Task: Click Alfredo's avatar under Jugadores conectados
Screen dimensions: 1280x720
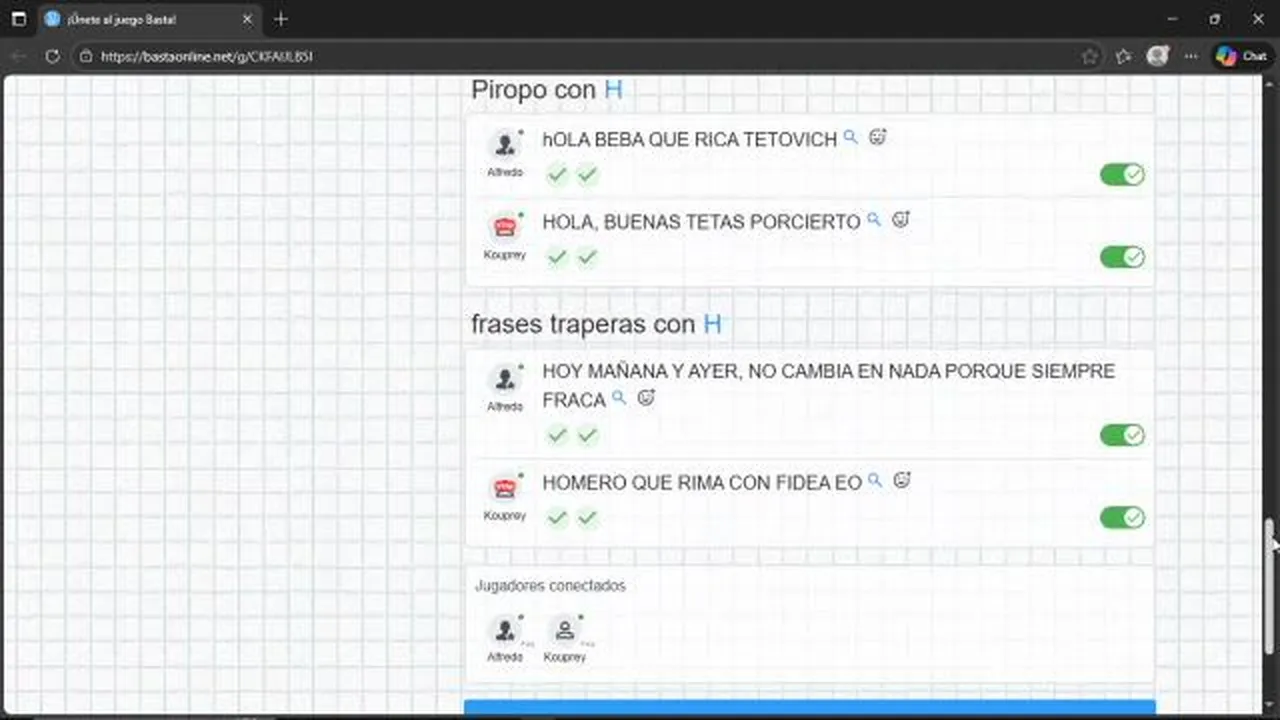Action: (x=505, y=631)
